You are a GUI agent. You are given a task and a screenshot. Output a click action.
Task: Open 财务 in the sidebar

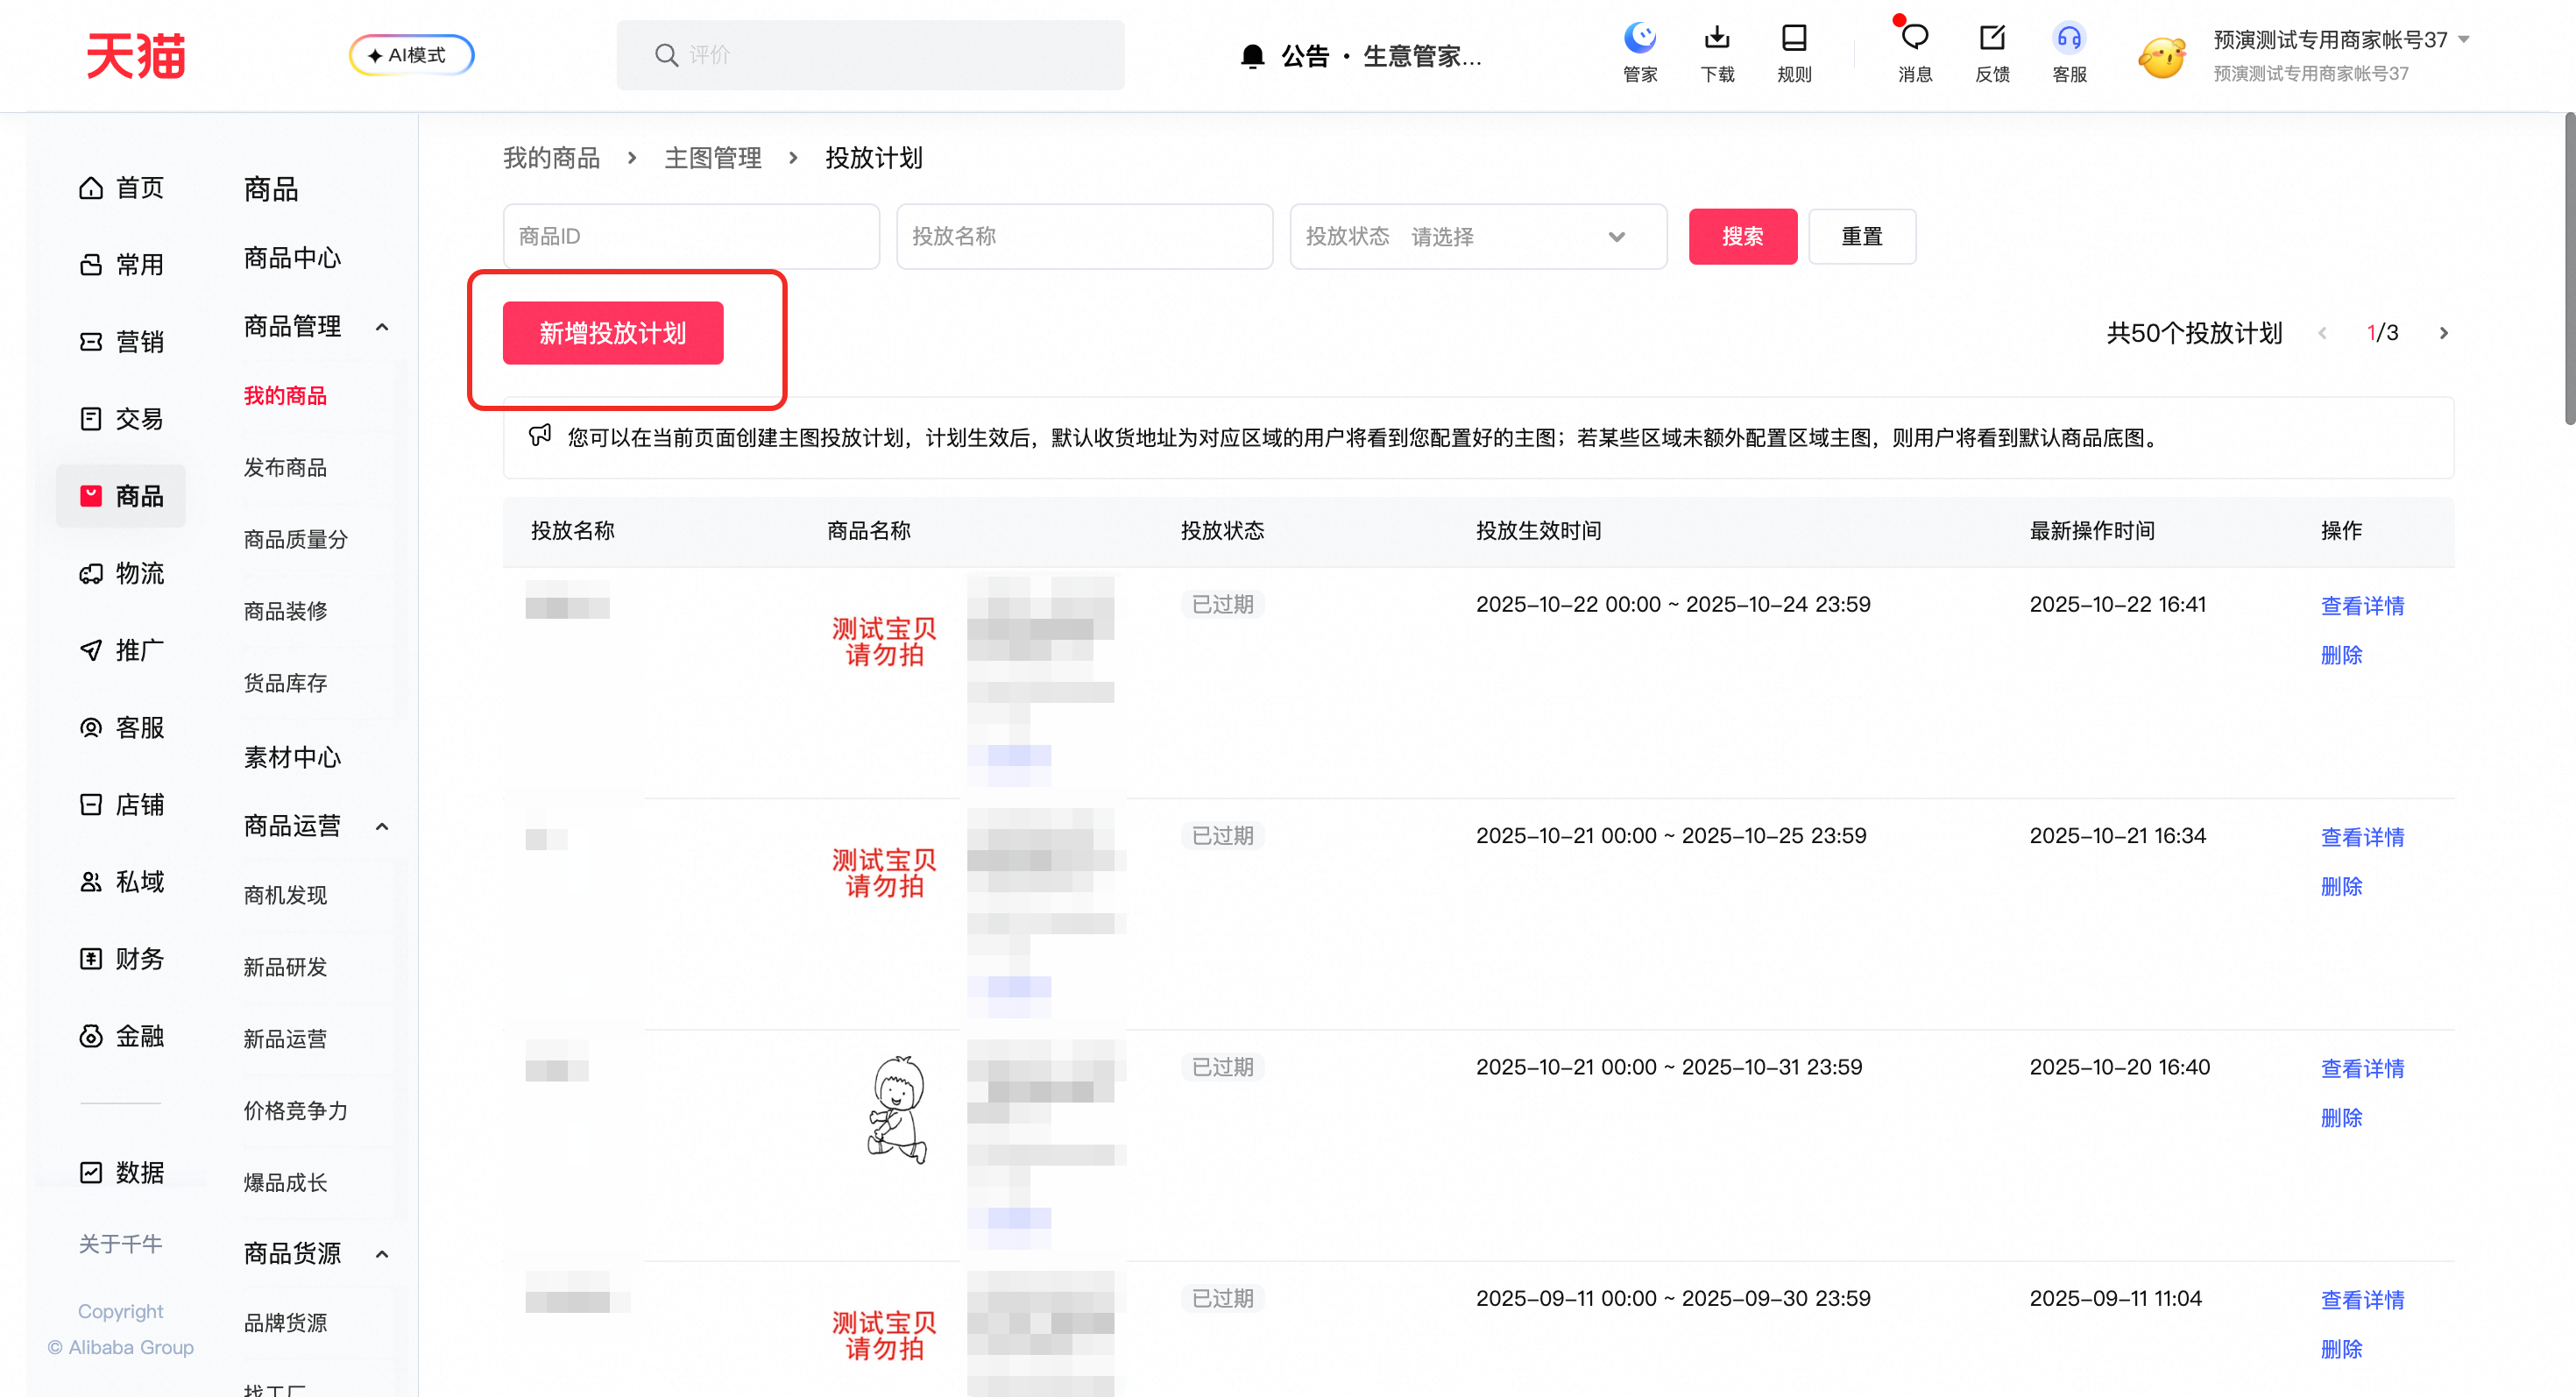tap(121, 958)
